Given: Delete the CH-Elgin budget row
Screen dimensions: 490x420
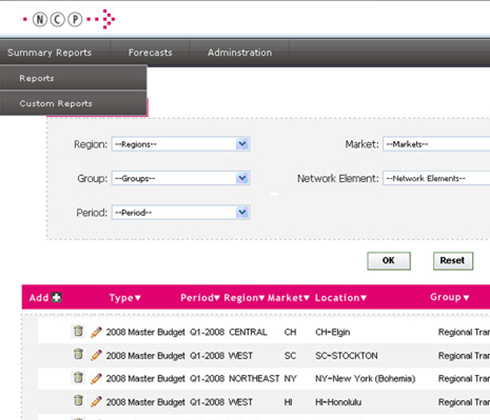Looking at the screenshot, I should (78, 331).
